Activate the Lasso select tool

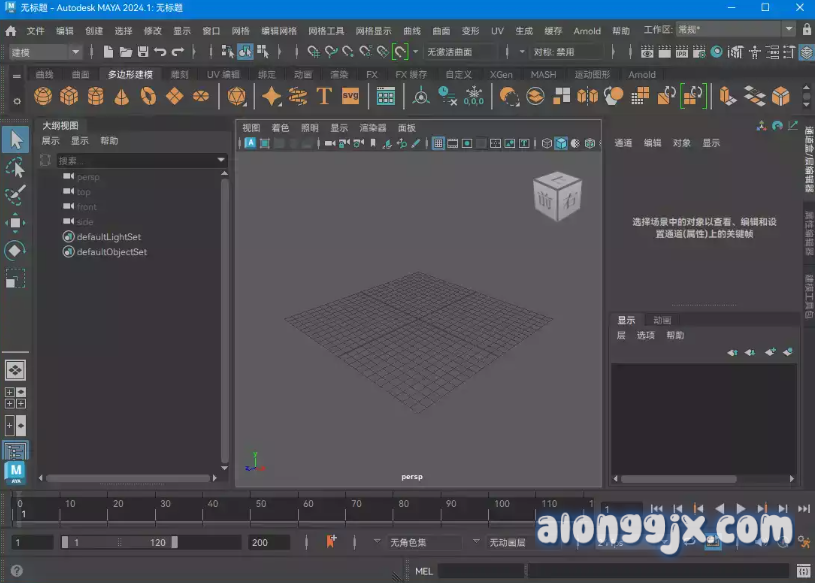click(x=15, y=167)
